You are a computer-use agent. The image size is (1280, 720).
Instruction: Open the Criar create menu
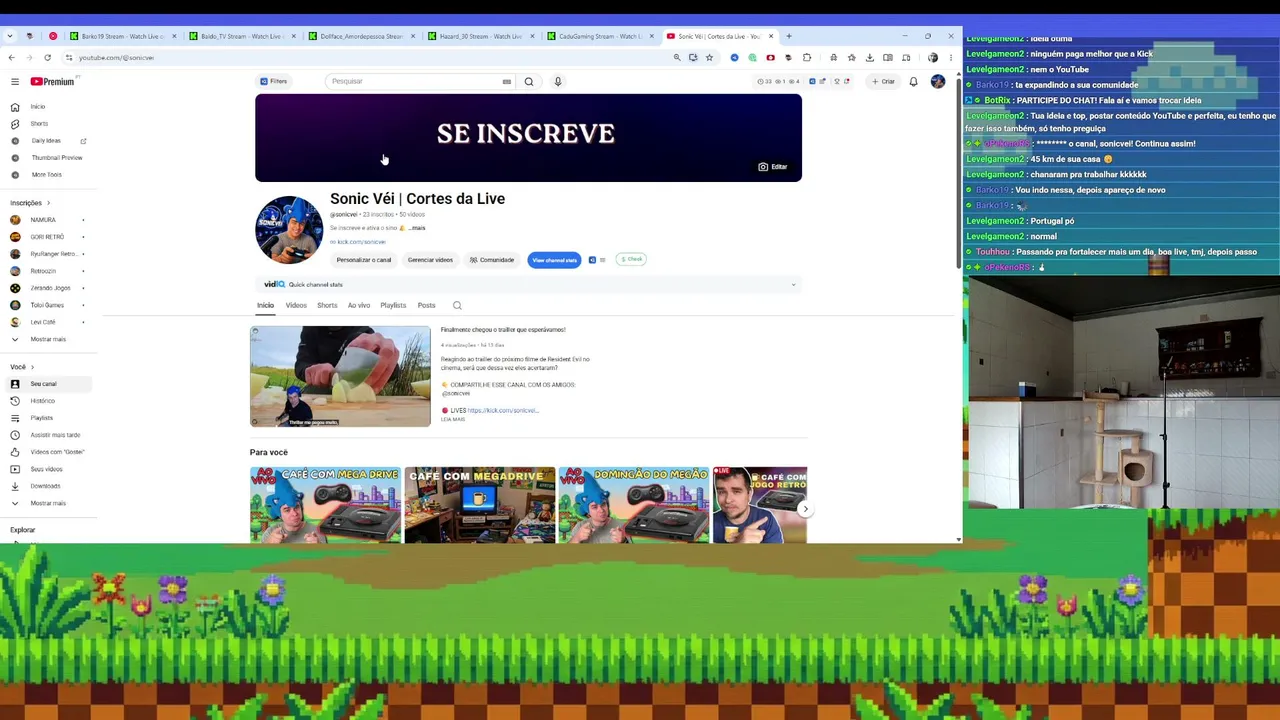(883, 81)
